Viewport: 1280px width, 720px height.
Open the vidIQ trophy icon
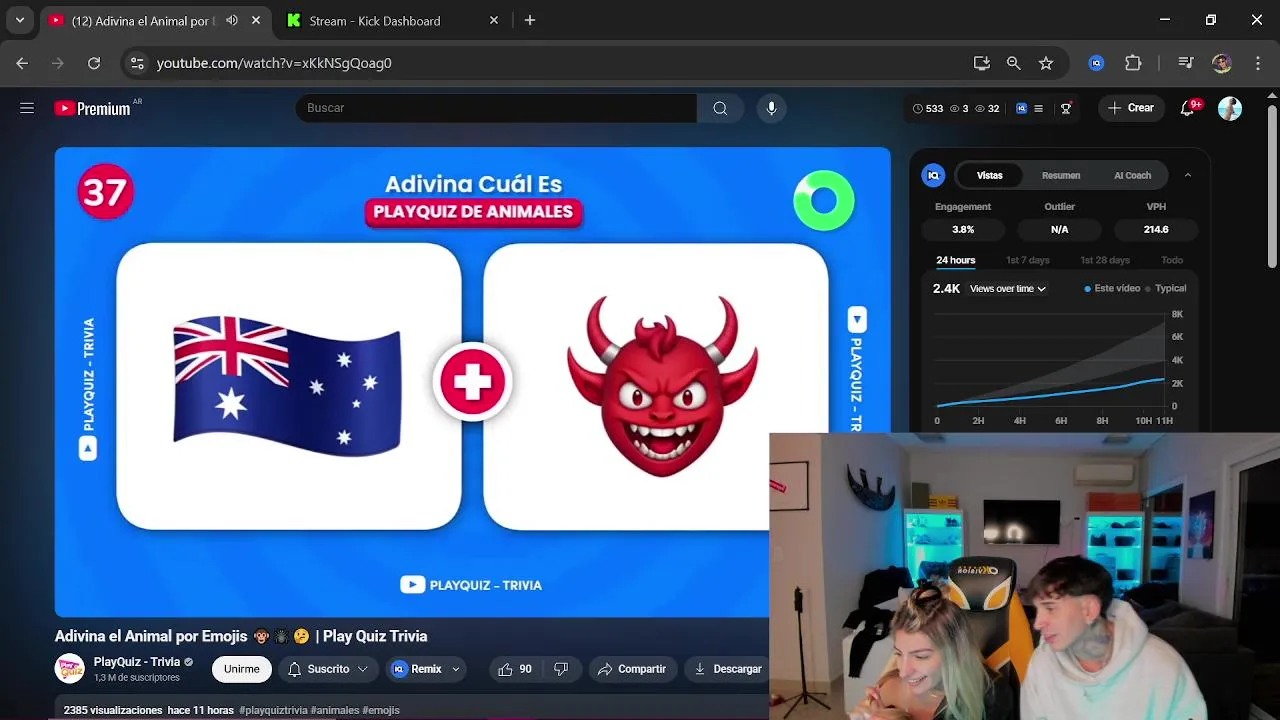[x=1066, y=108]
